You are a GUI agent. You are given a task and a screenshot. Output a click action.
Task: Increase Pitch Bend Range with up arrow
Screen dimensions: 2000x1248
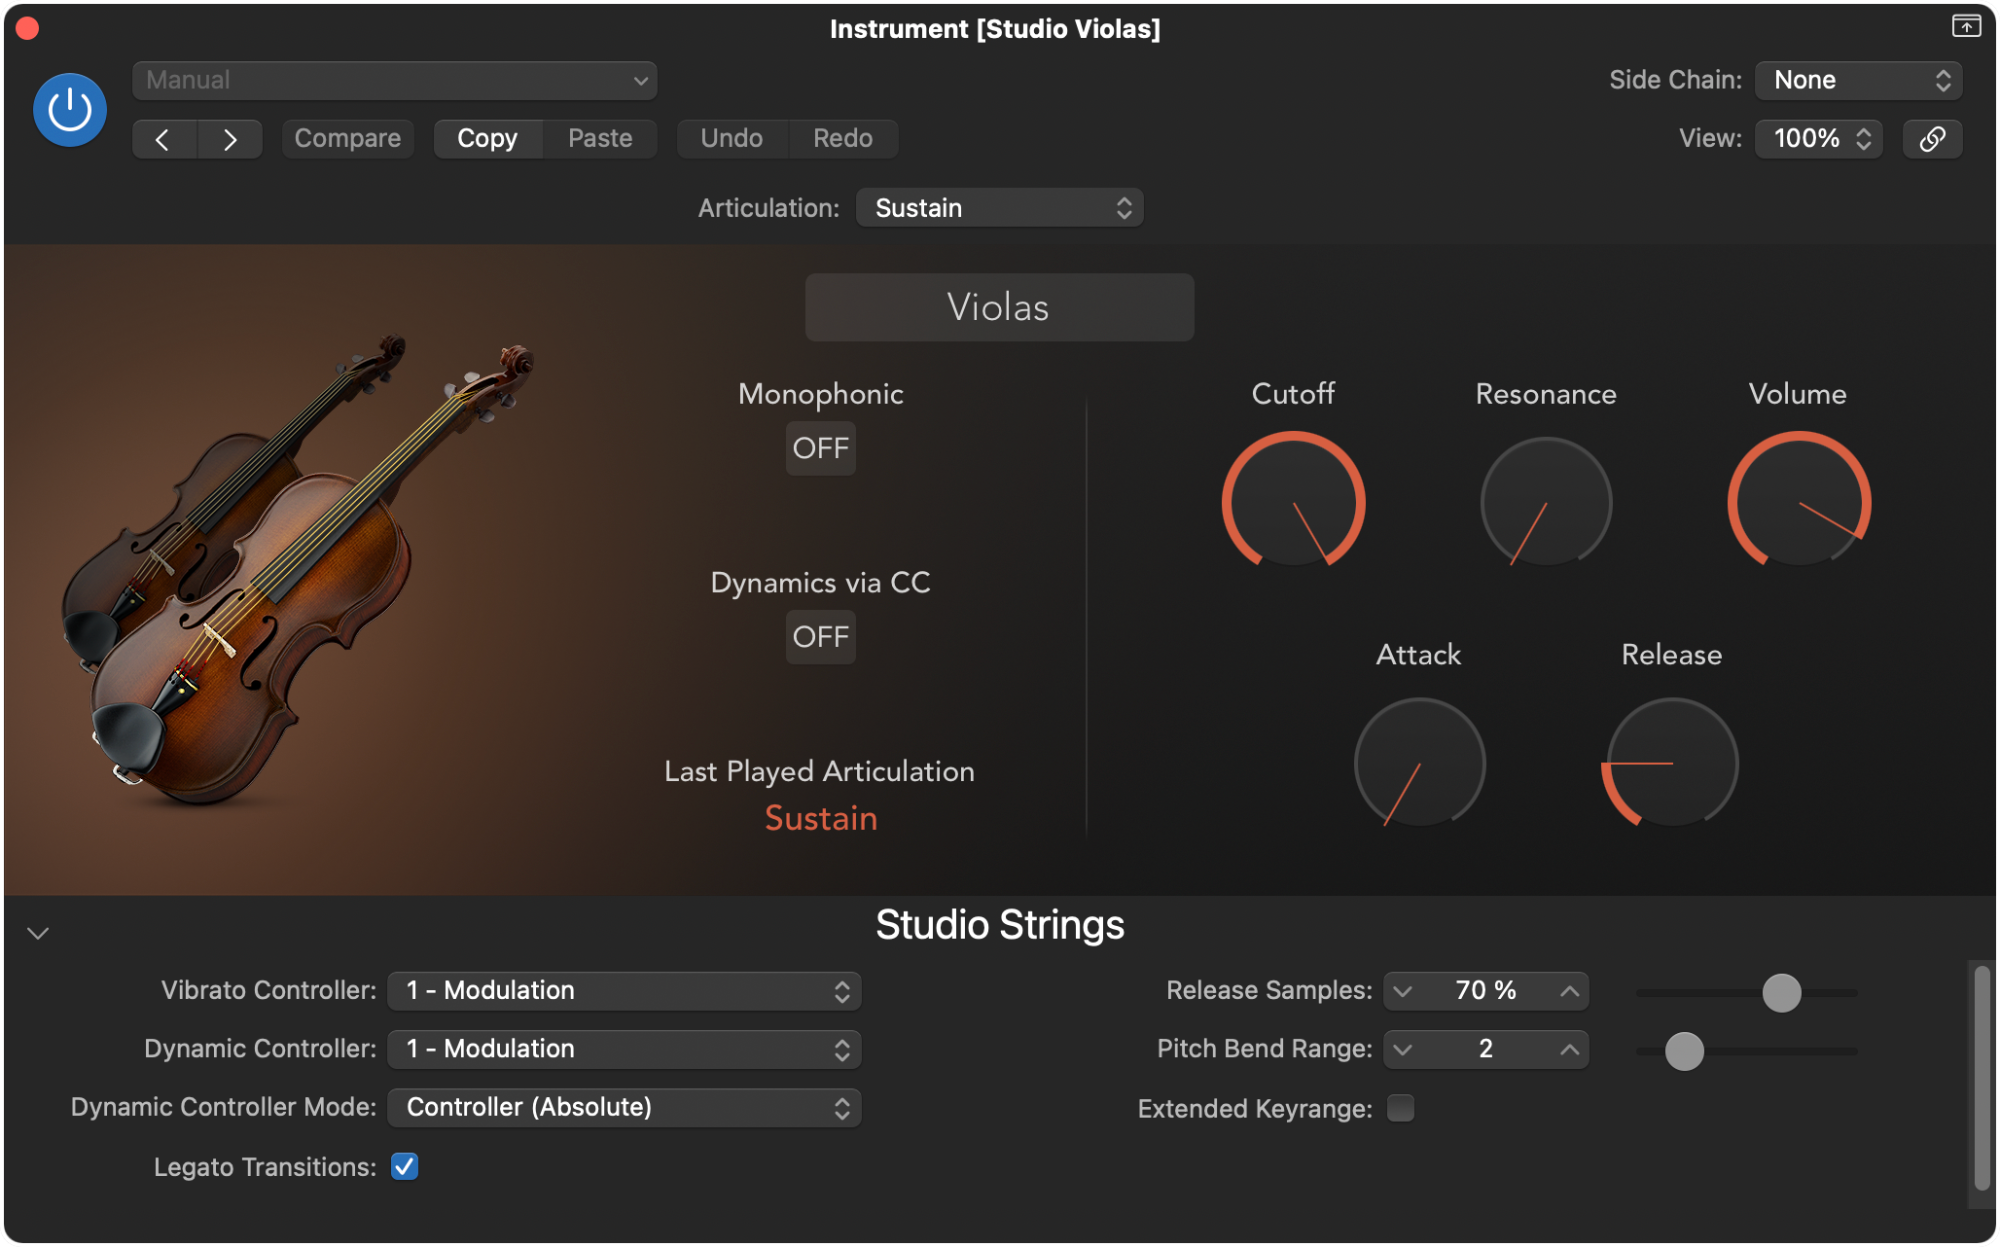pos(1570,1049)
